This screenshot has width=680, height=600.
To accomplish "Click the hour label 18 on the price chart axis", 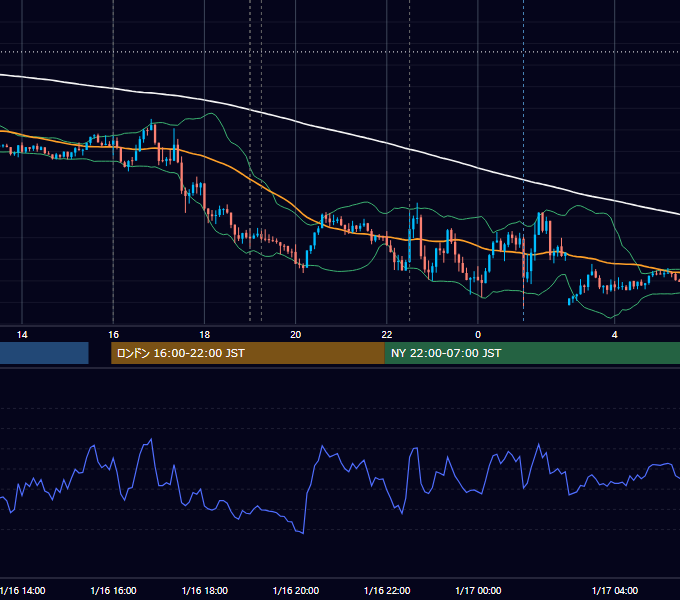I will pos(205,335).
